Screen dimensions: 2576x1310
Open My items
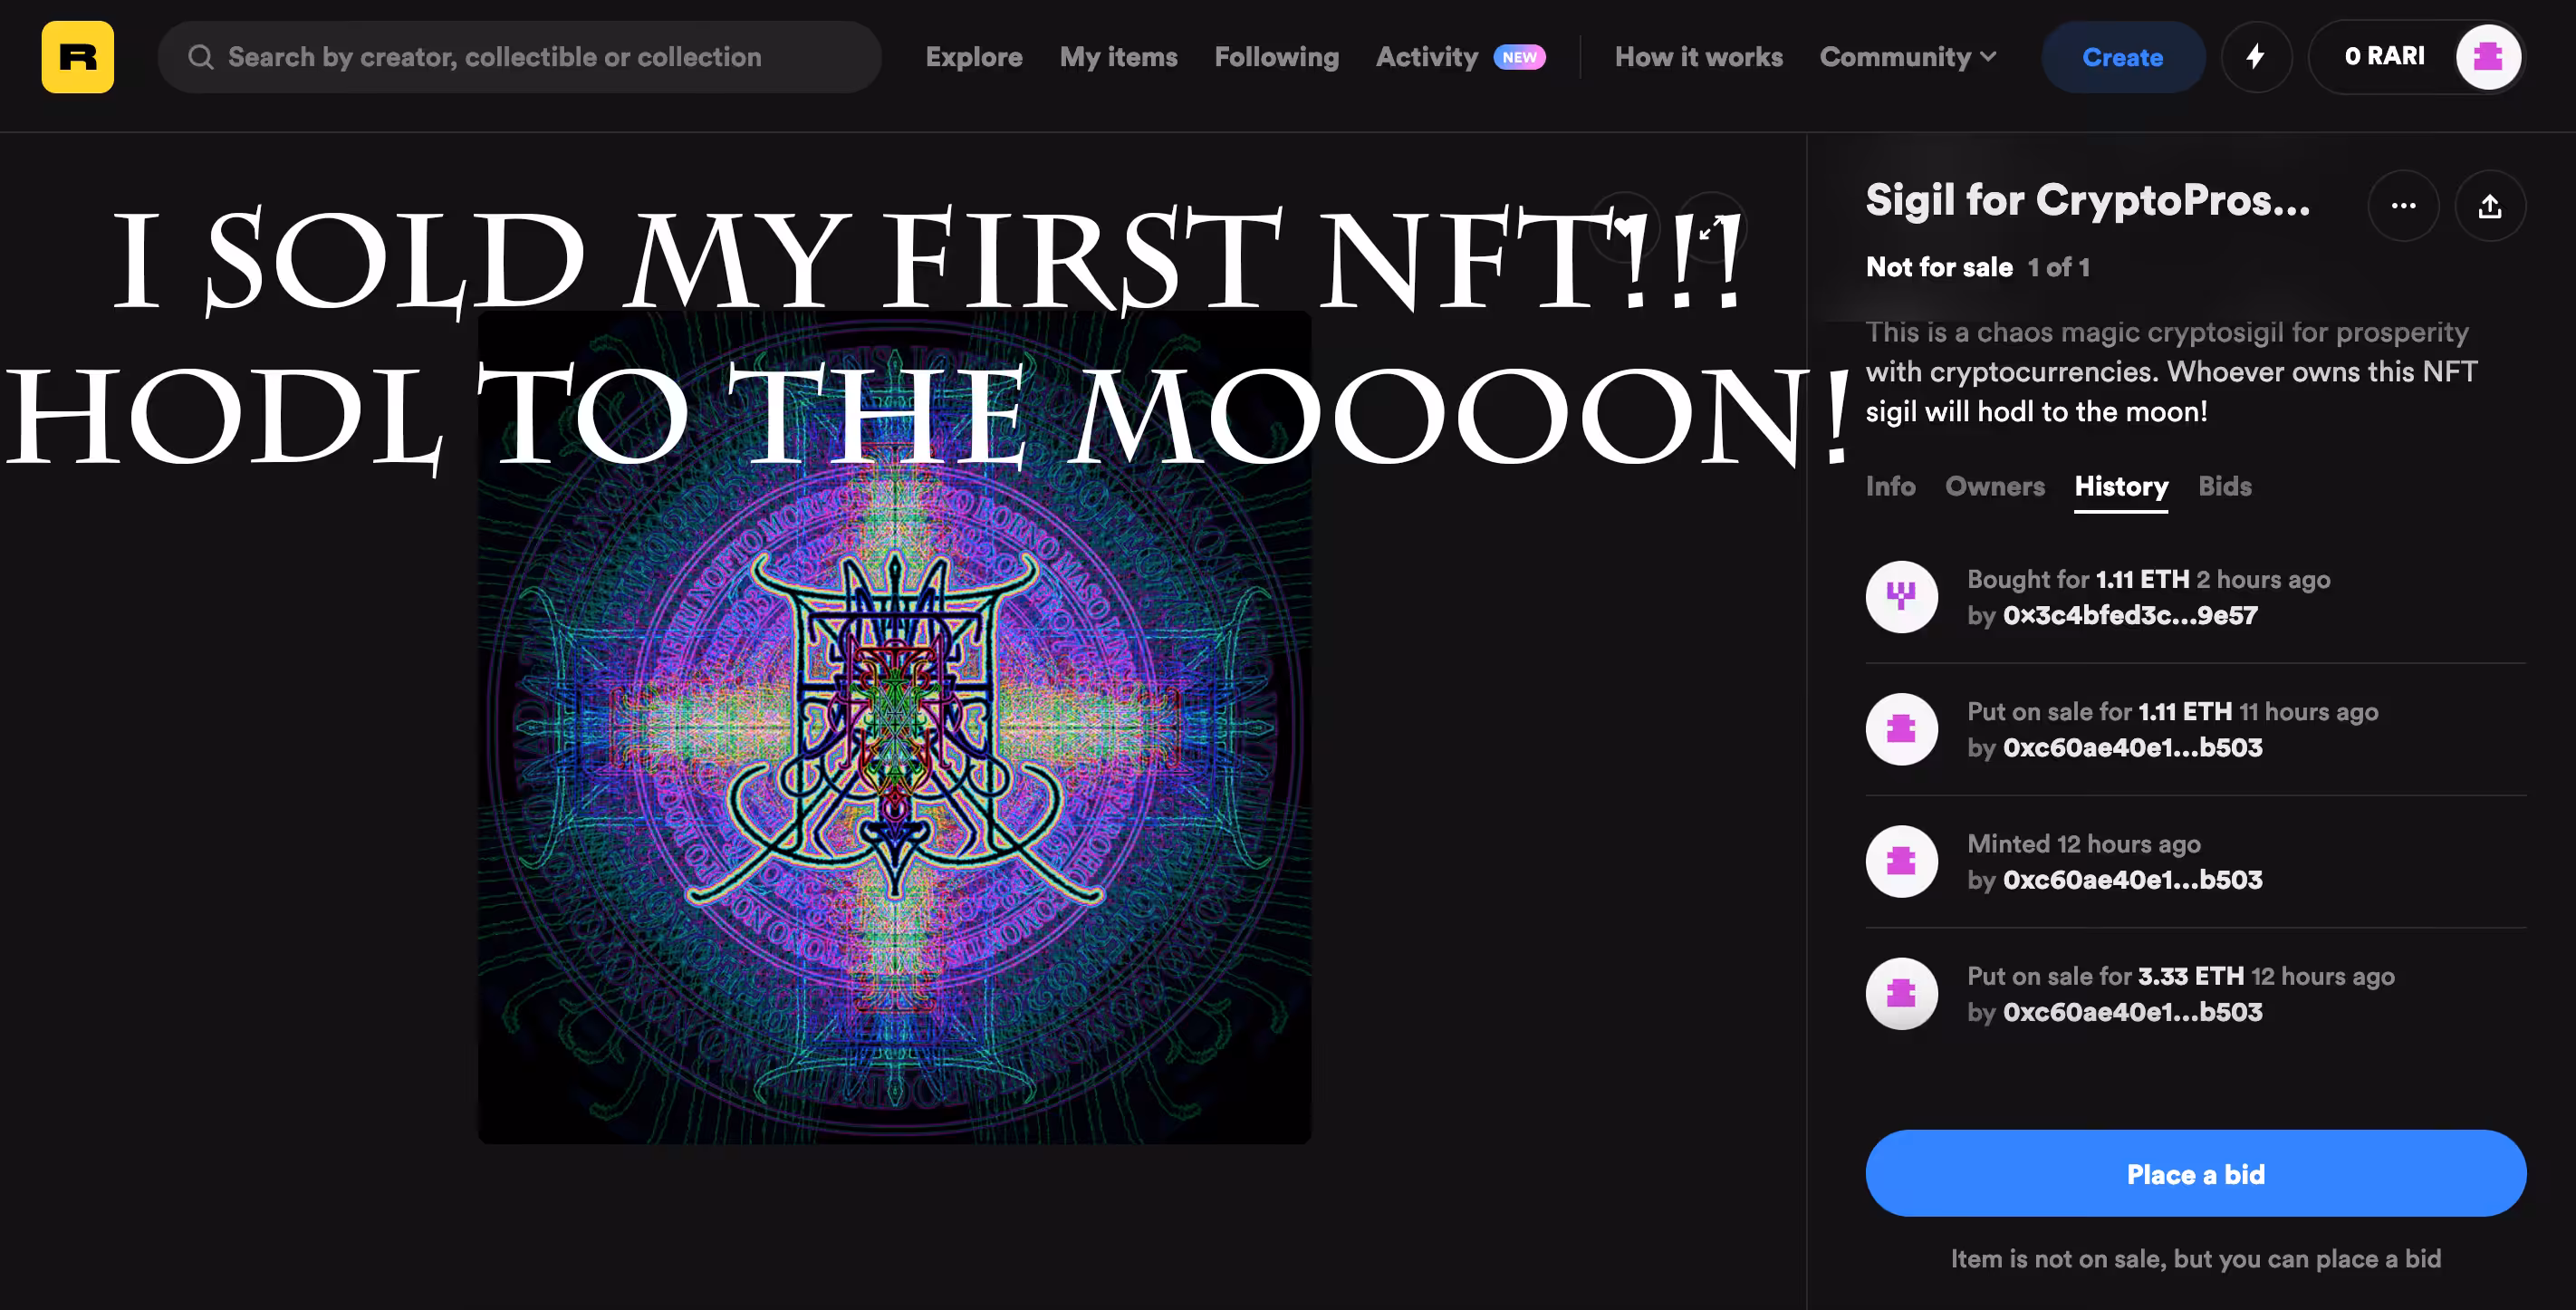coord(1118,57)
